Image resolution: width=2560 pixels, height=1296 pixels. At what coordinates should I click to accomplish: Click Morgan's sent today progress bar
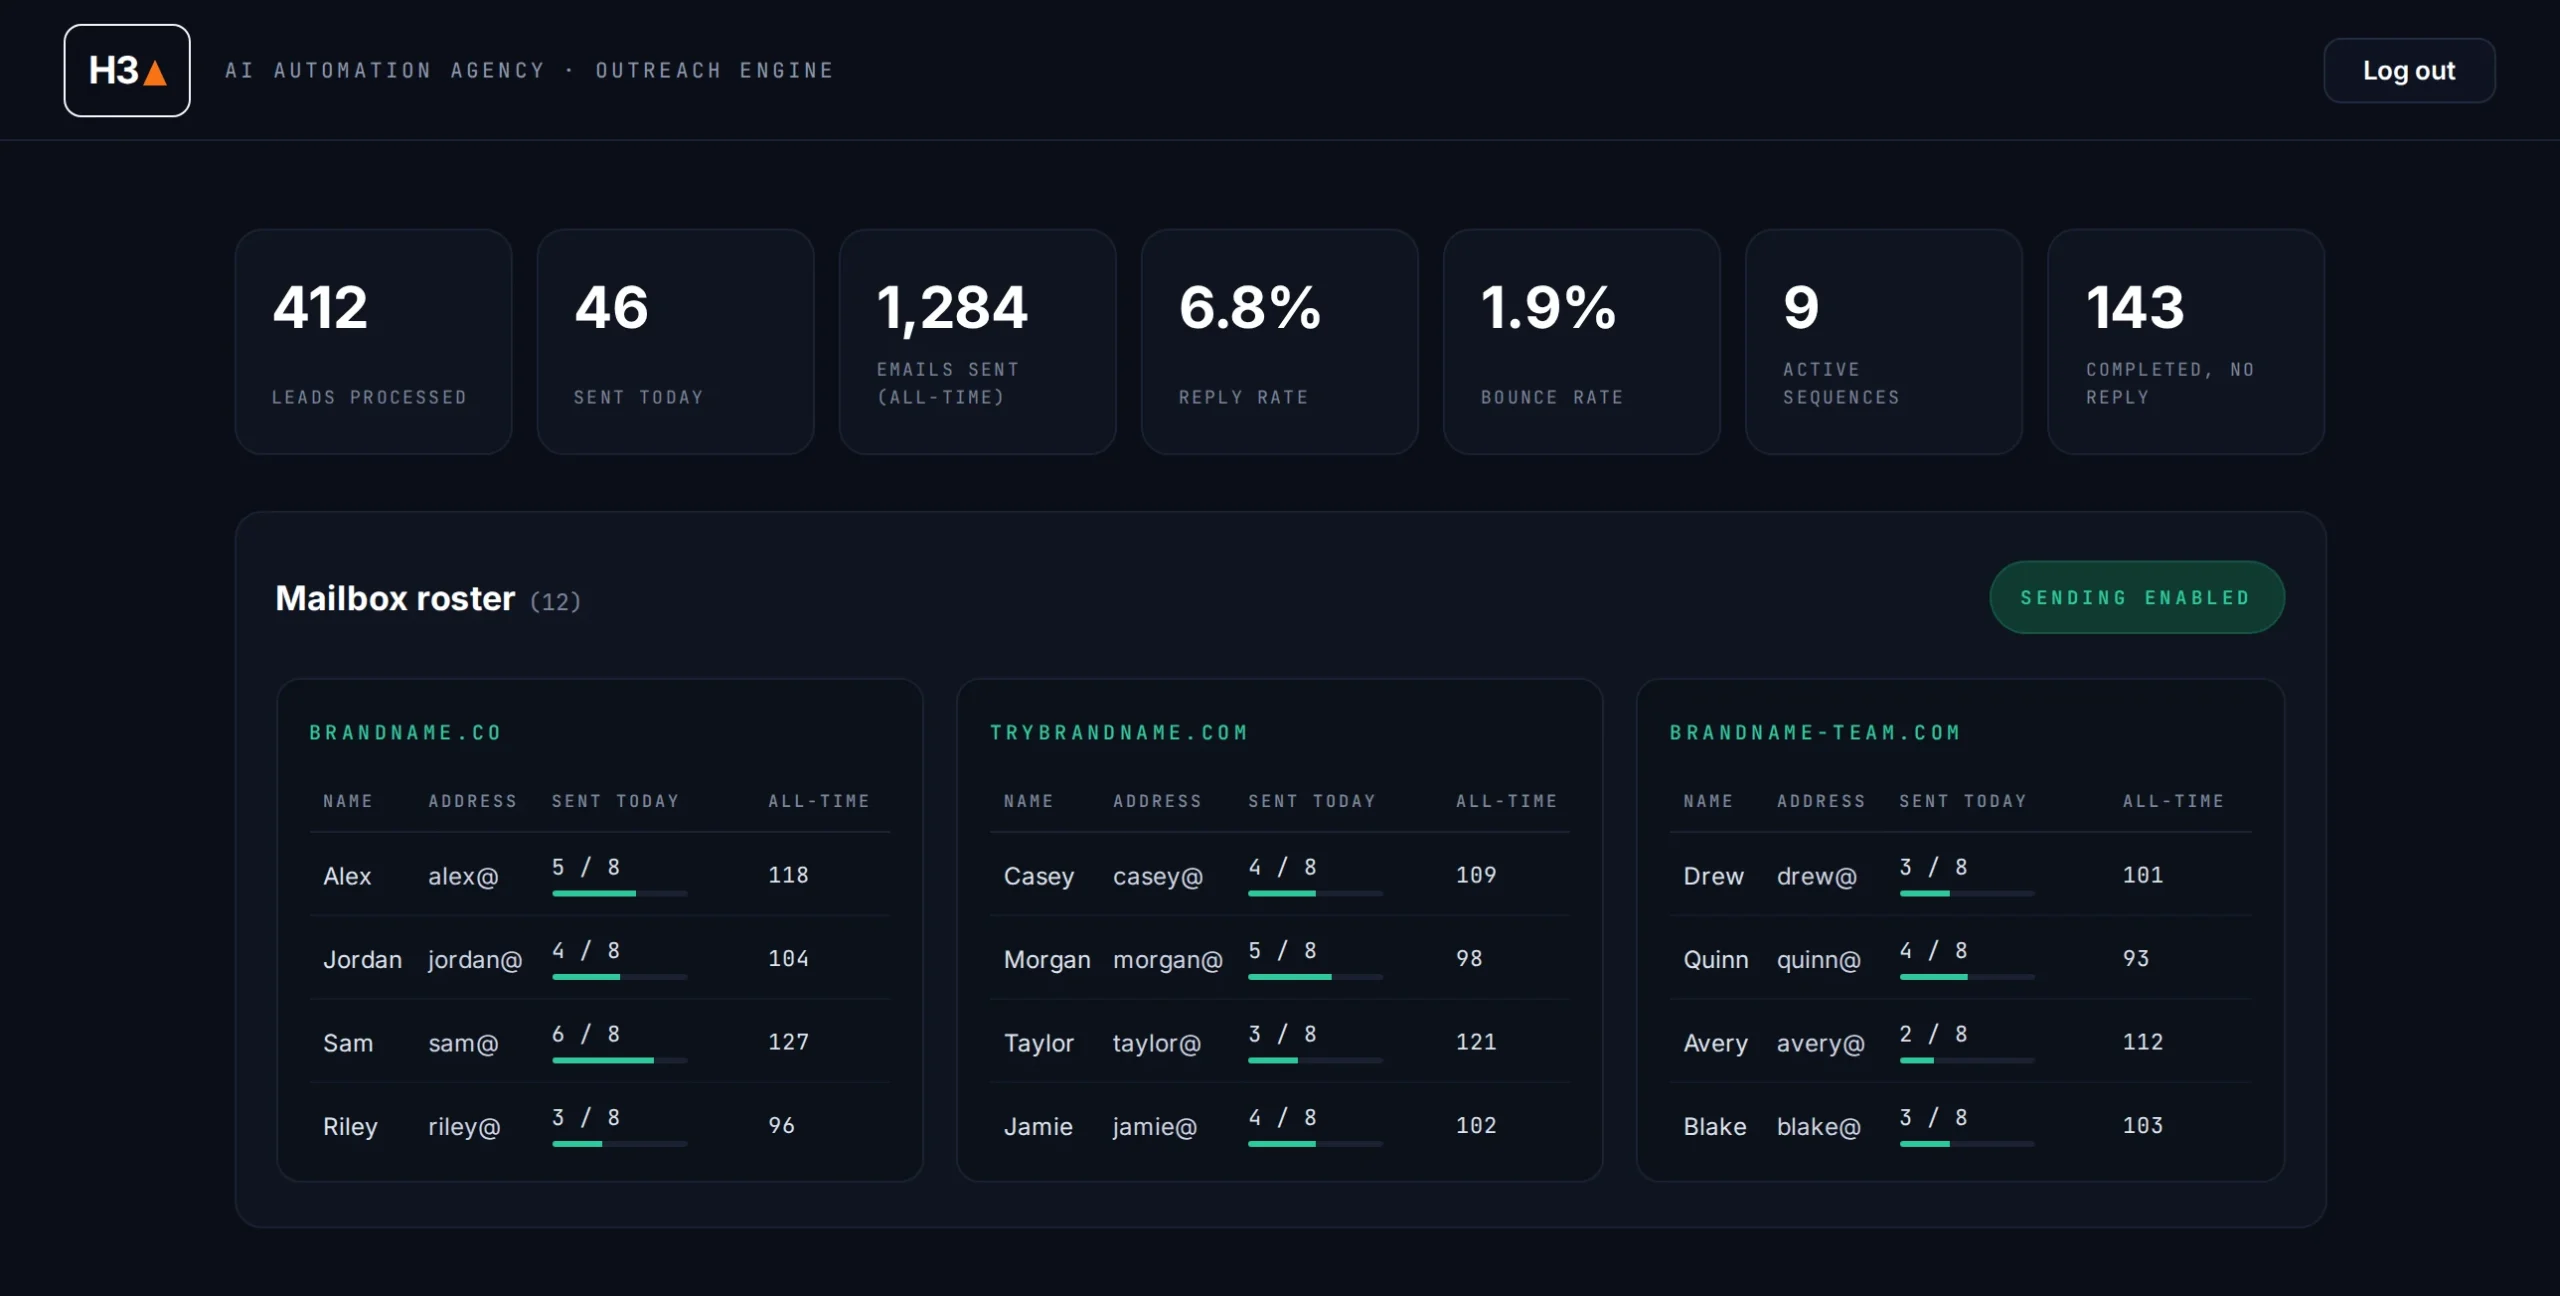tap(1315, 976)
